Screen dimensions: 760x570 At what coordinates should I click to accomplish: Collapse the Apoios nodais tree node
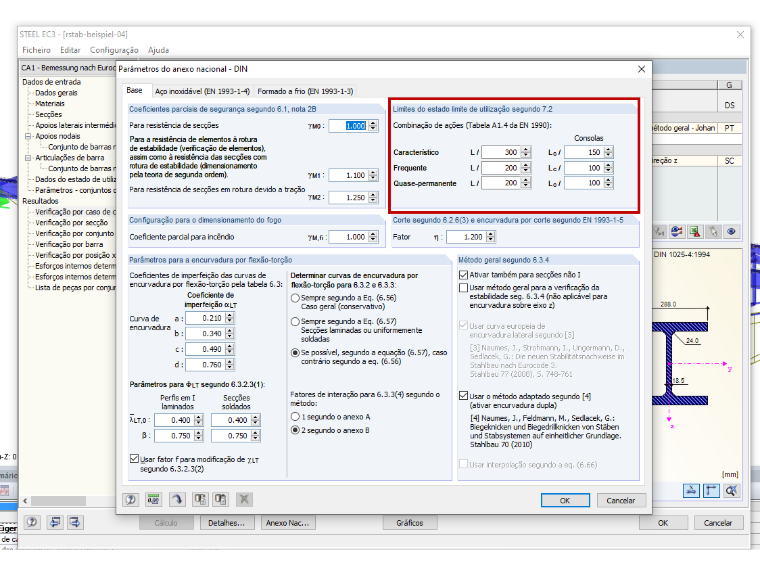(28, 136)
